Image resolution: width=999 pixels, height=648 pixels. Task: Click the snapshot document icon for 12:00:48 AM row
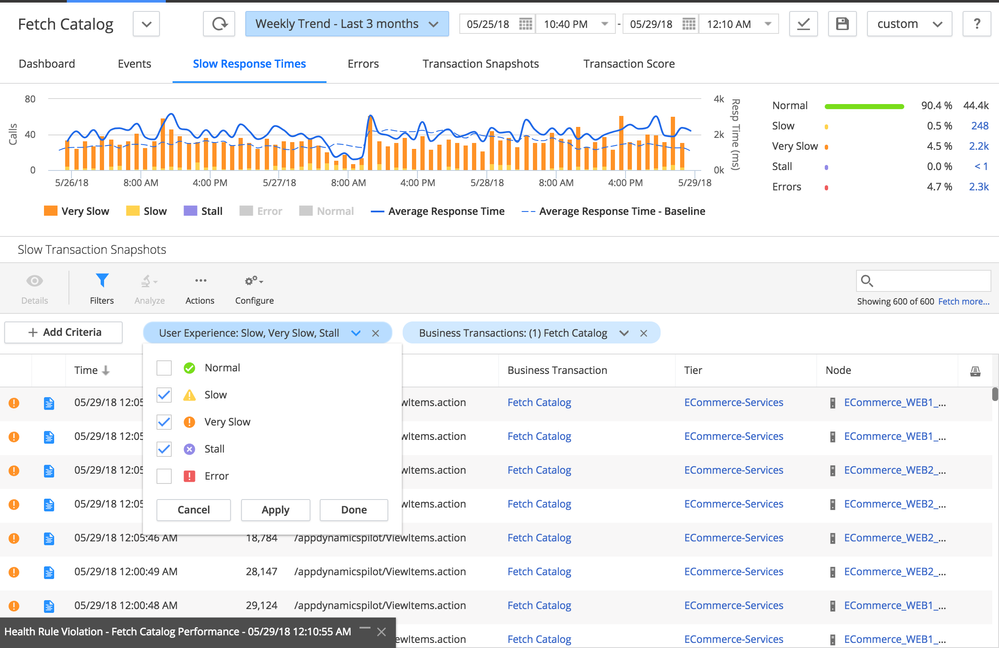pyautogui.click(x=49, y=606)
